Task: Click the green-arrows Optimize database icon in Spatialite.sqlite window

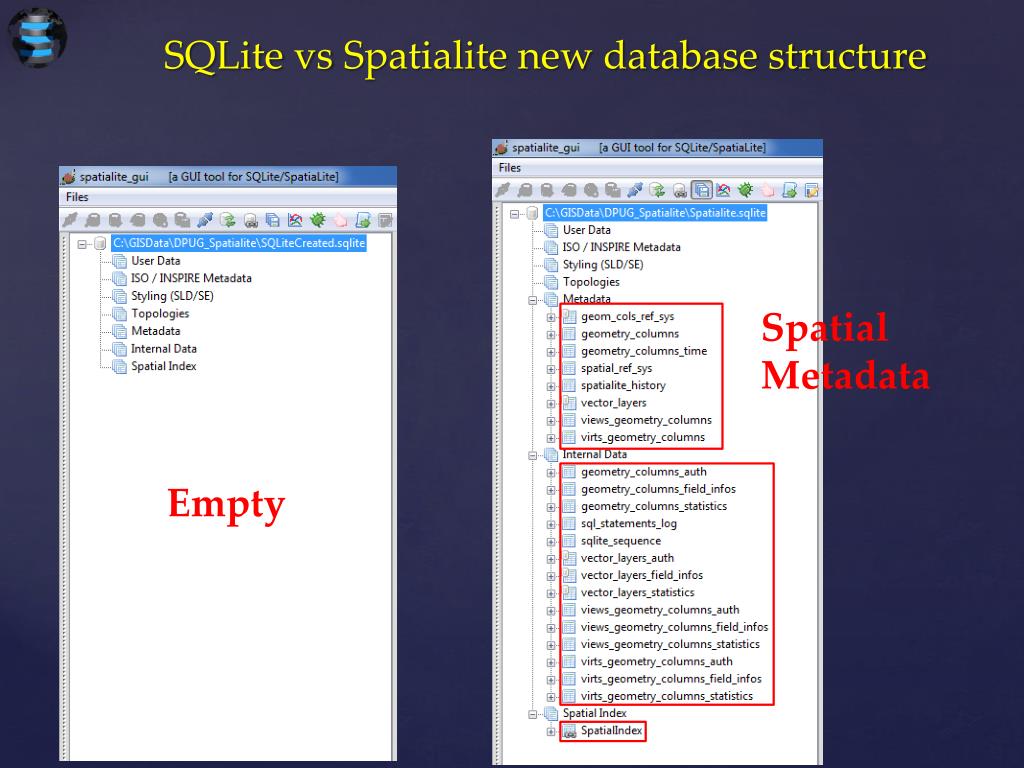Action: pos(657,190)
